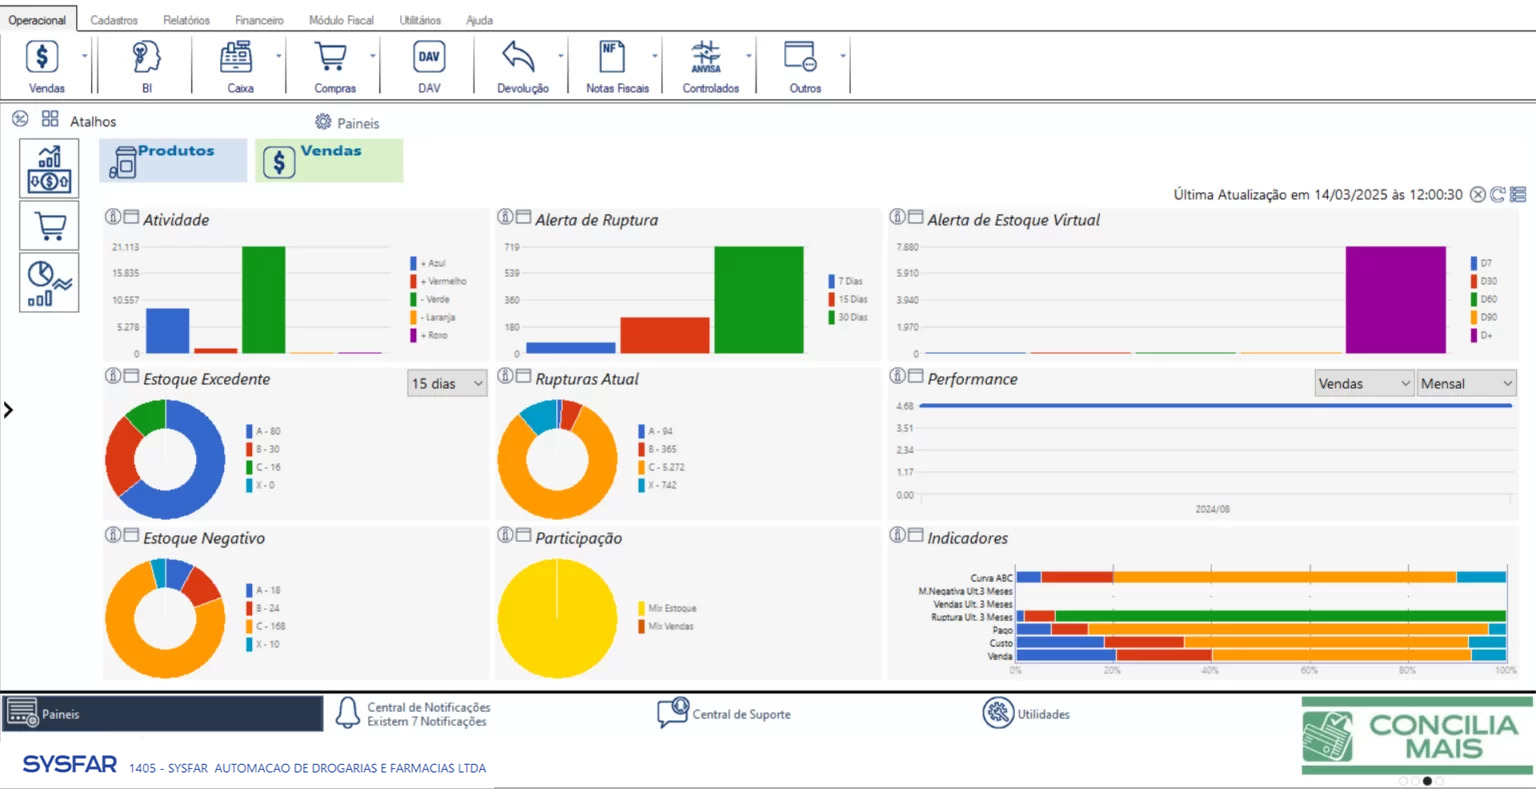The width and height of the screenshot is (1536, 789).
Task: Expand the Compras dropdown arrow
Action: click(373, 56)
